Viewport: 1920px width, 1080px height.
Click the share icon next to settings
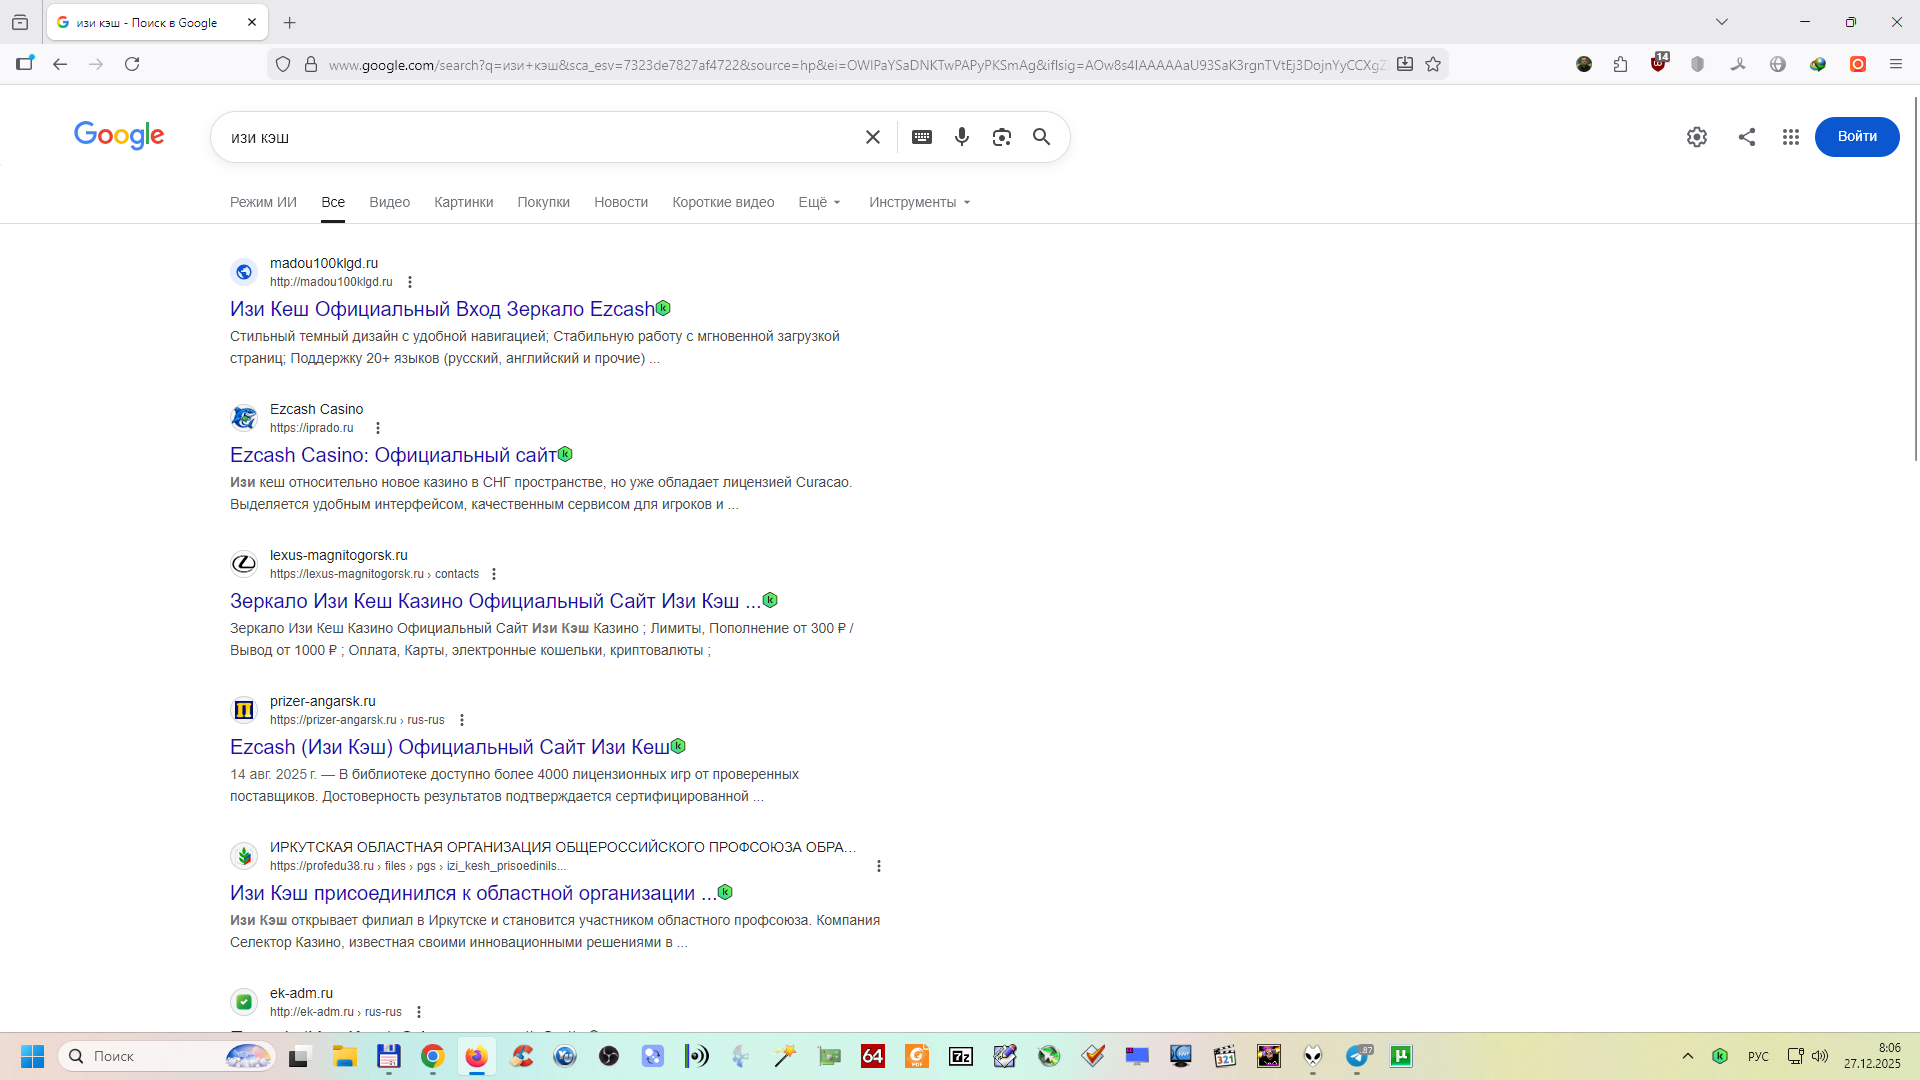click(x=1746, y=137)
